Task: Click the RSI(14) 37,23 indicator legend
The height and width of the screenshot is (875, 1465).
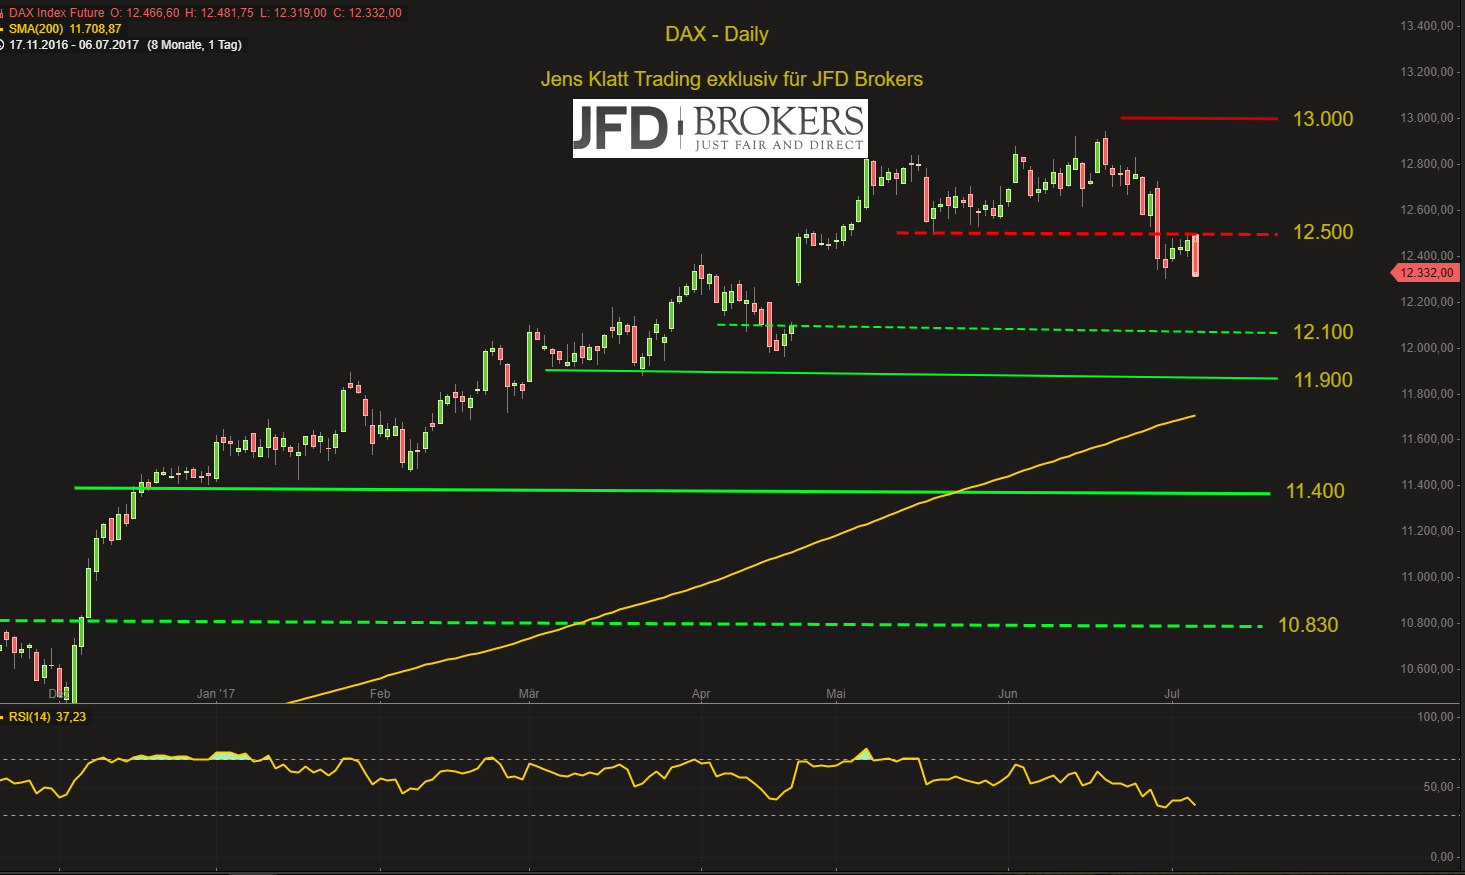Action: (x=47, y=717)
